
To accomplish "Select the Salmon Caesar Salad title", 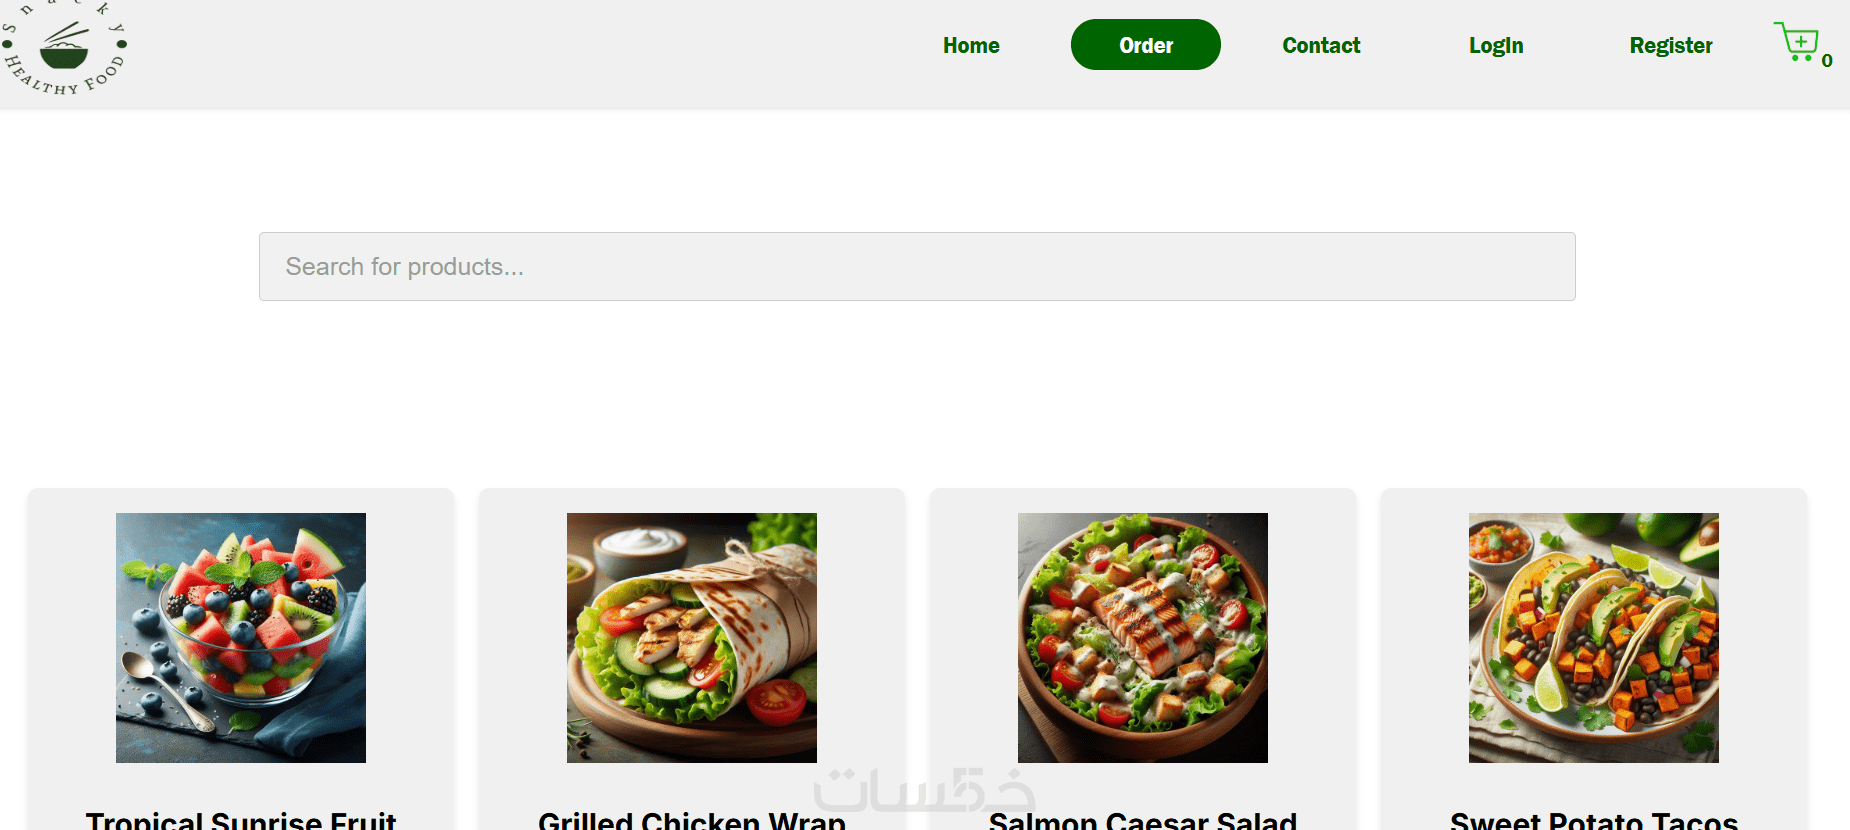I will (1143, 820).
